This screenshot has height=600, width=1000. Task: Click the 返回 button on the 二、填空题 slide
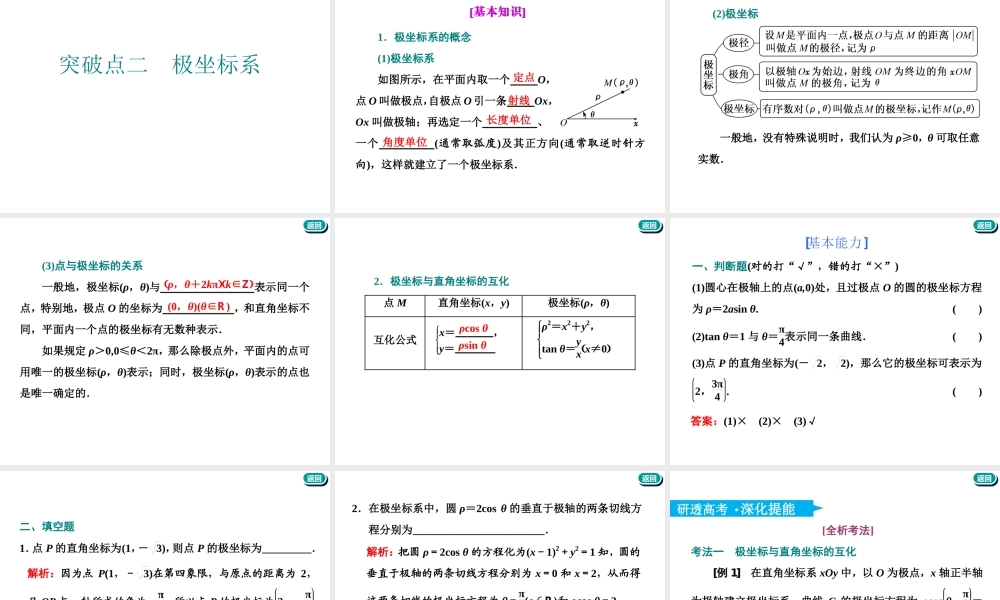(316, 479)
